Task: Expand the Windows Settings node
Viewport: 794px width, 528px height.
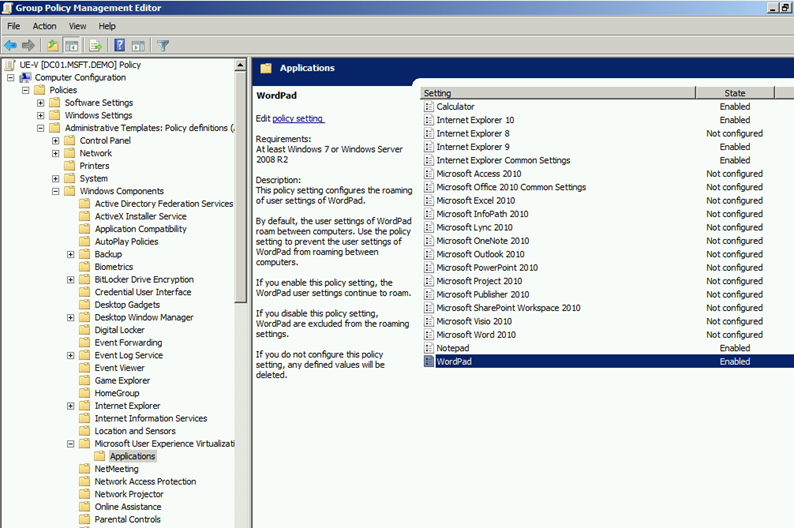Action: click(41, 115)
